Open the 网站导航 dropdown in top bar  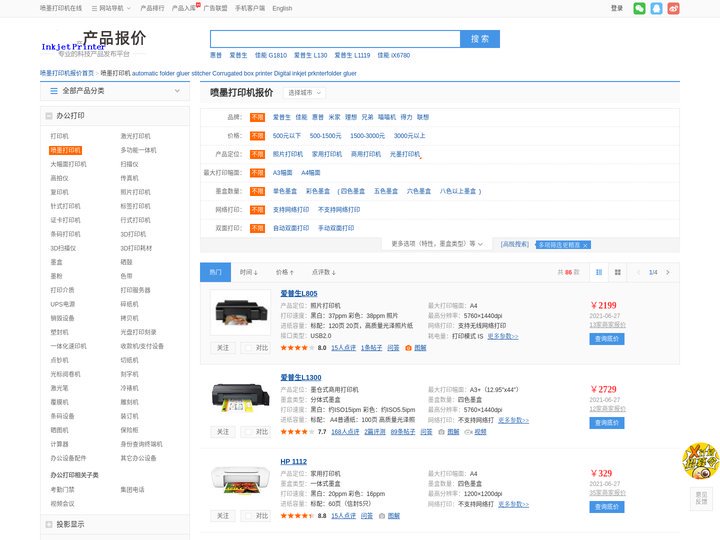click(111, 8)
